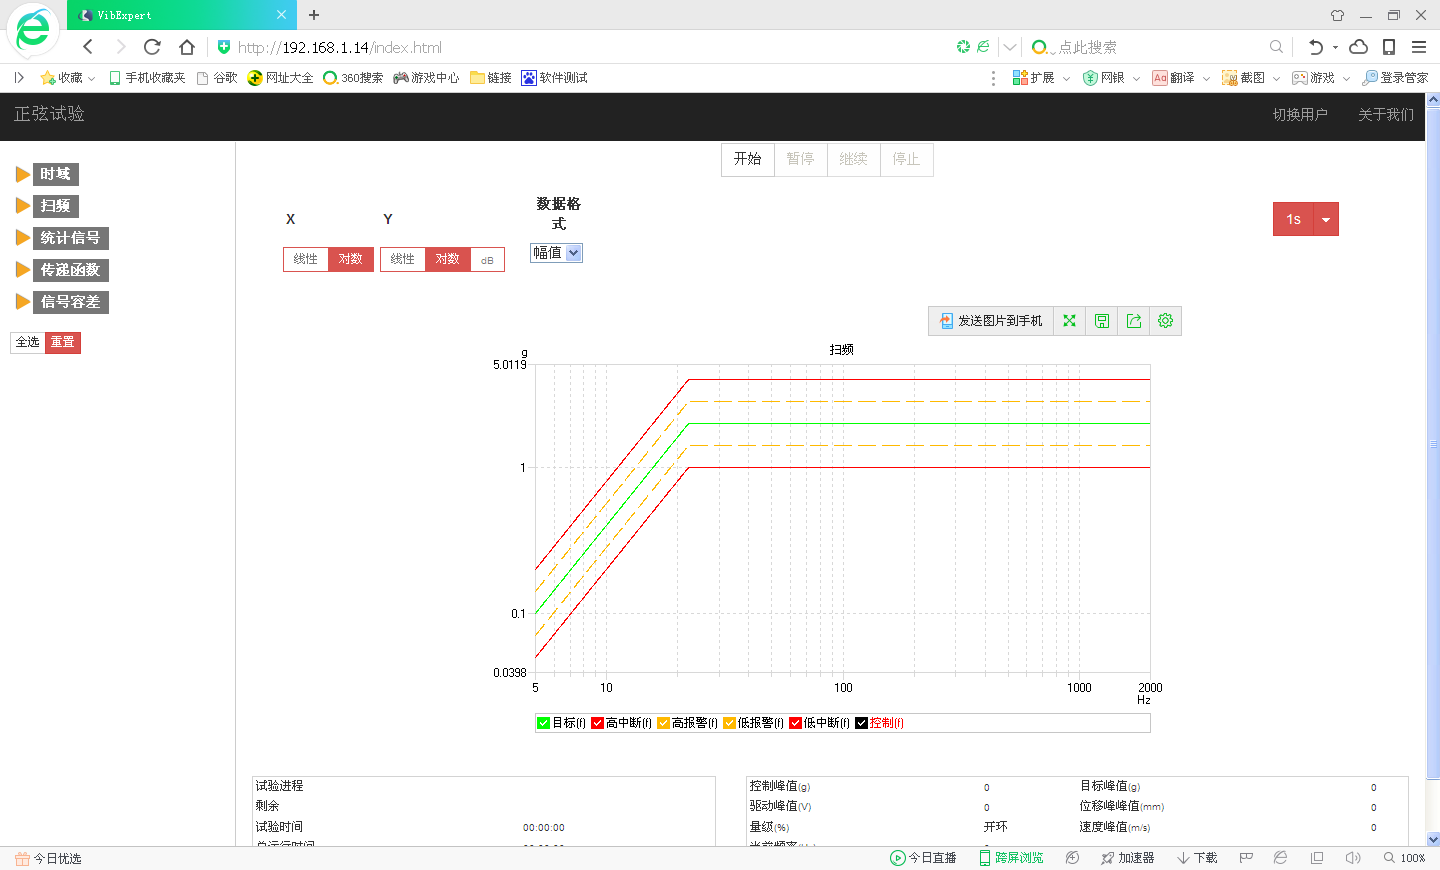Toggle the sound speaker icon in status bar
Image resolution: width=1440 pixels, height=870 pixels.
[1353, 858]
